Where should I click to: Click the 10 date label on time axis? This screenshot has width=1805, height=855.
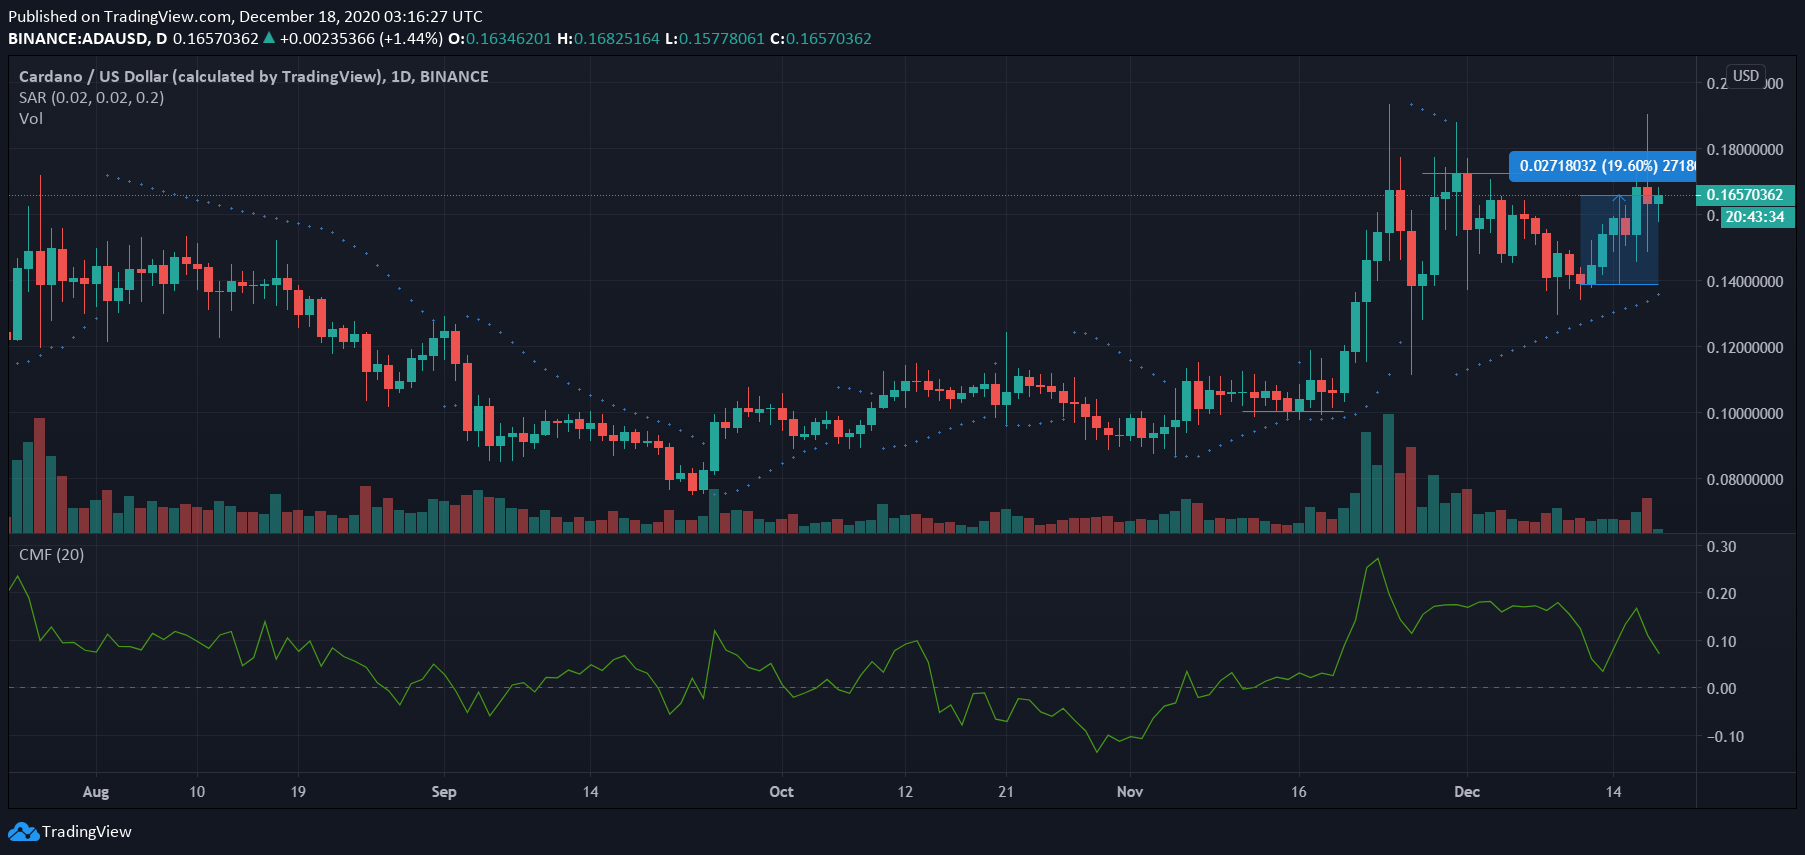click(197, 792)
